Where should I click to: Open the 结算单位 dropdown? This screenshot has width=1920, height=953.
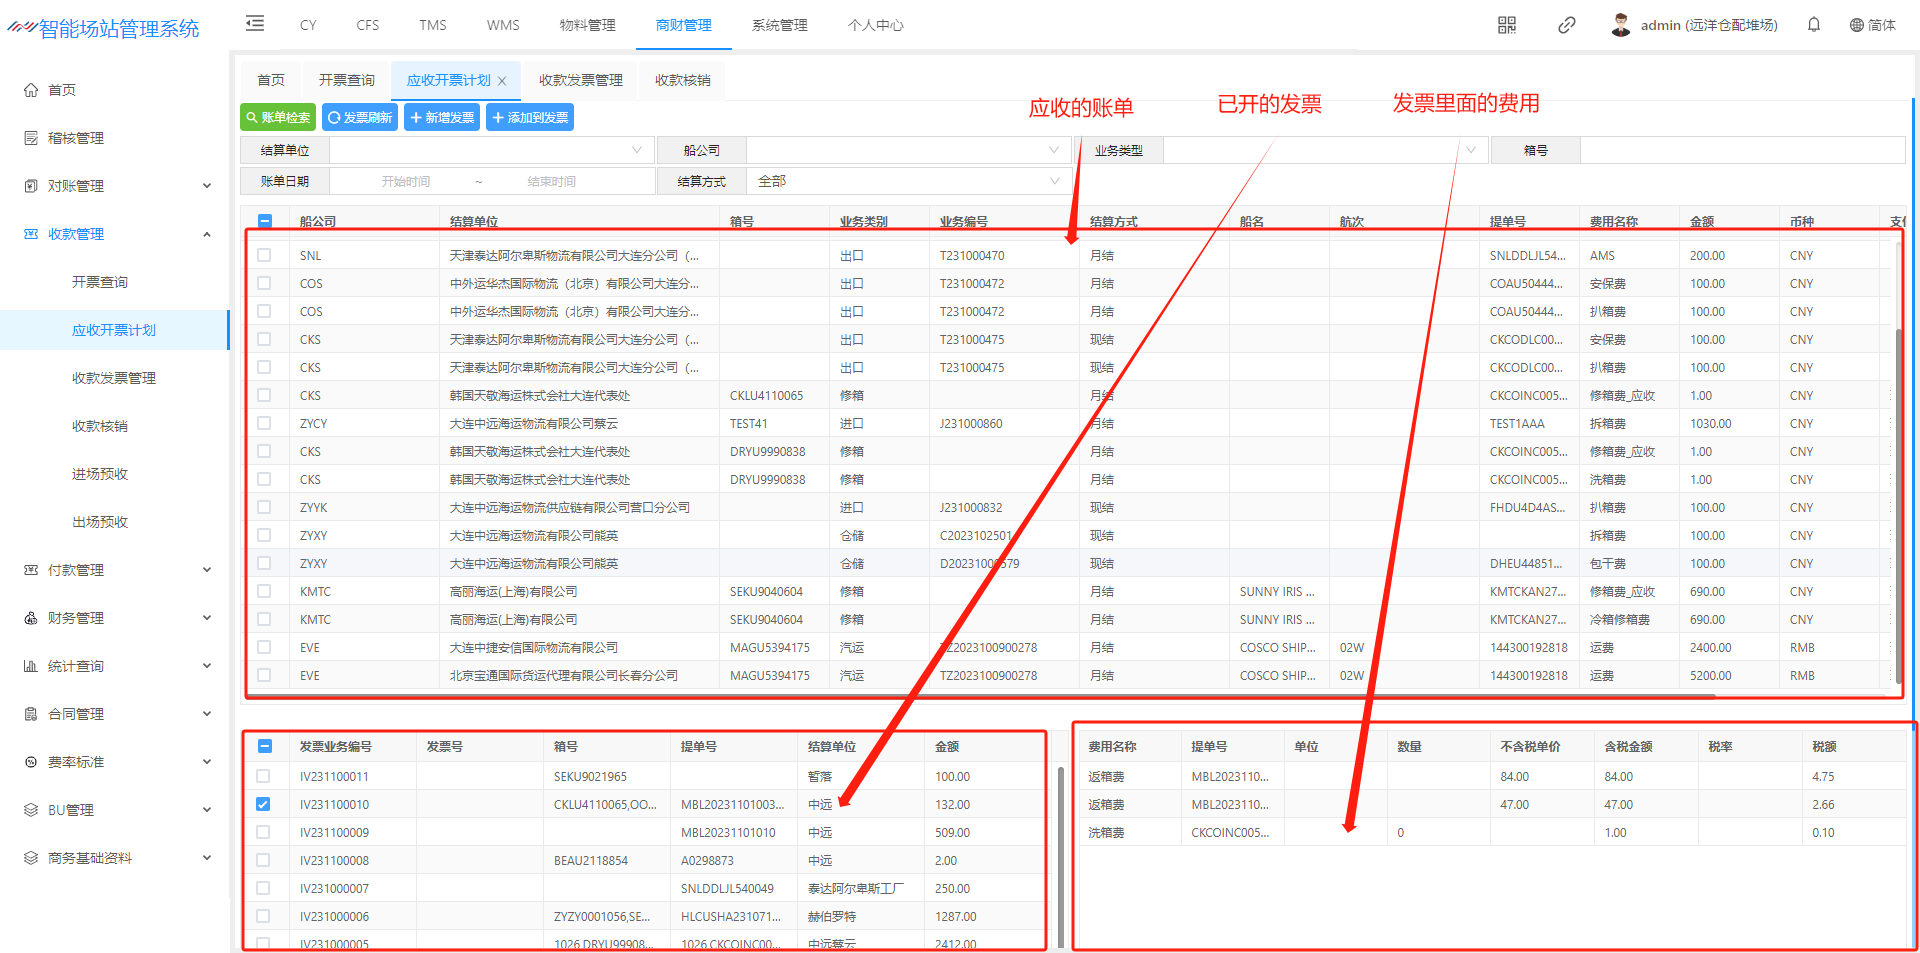coord(491,150)
